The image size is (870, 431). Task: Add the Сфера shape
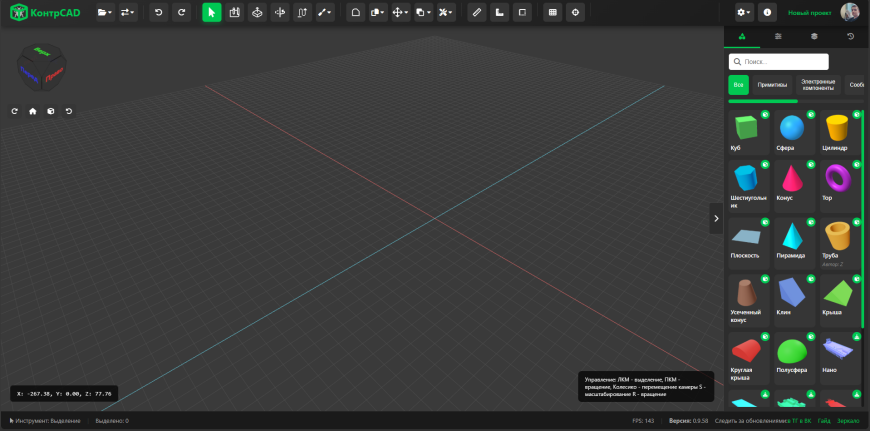pyautogui.click(x=795, y=132)
